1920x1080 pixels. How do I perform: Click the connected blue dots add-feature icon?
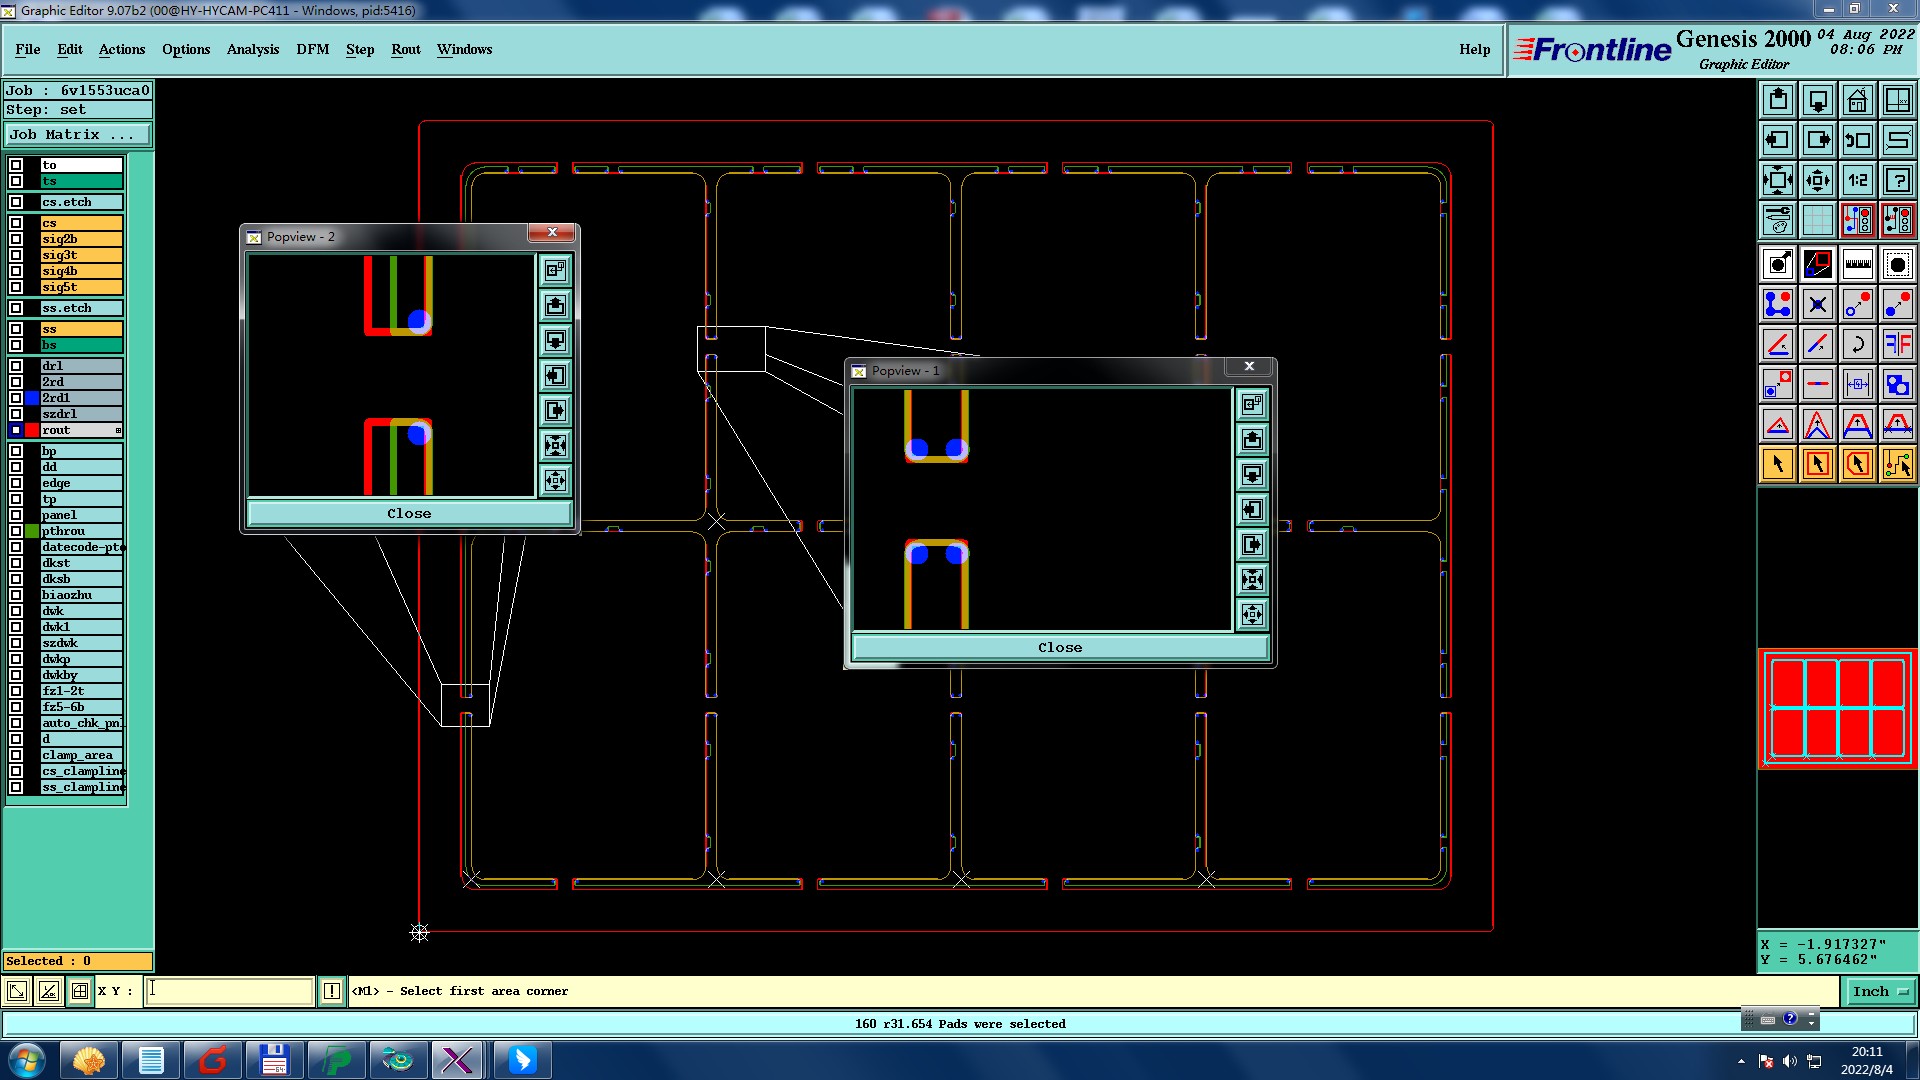click(1778, 304)
